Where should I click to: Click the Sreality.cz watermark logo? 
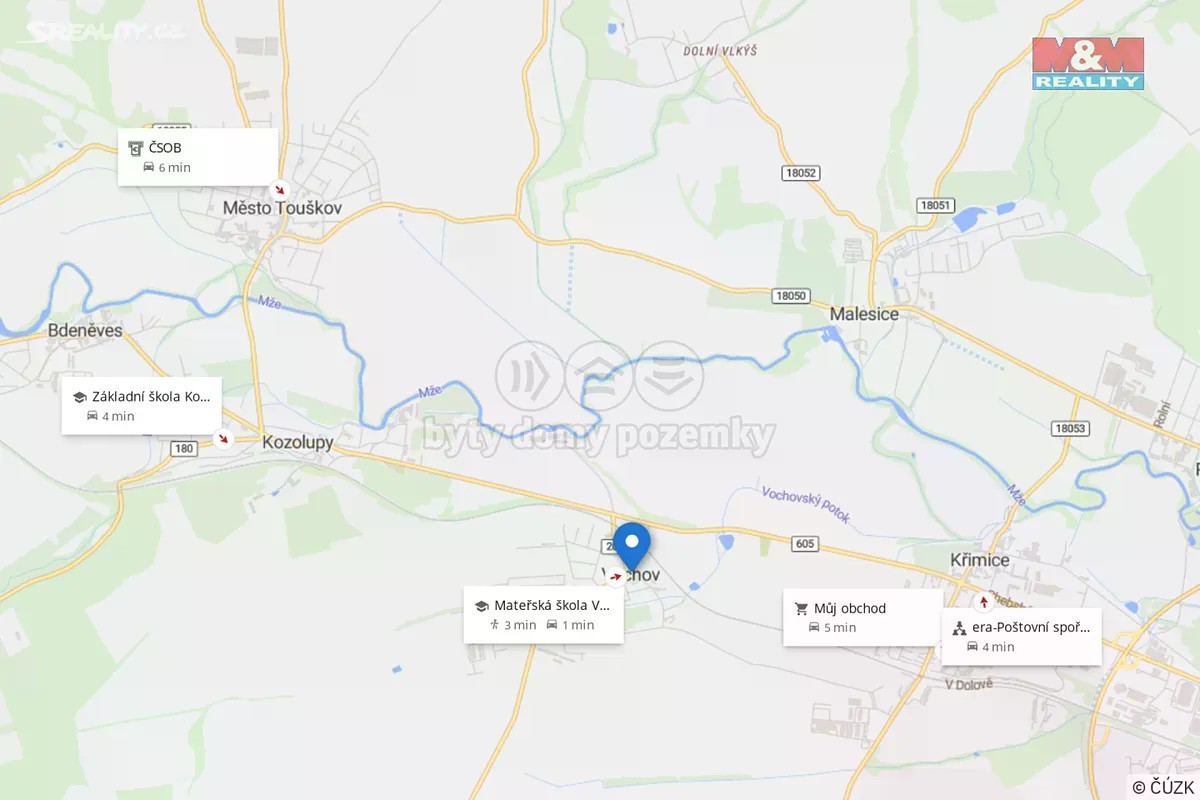point(103,31)
